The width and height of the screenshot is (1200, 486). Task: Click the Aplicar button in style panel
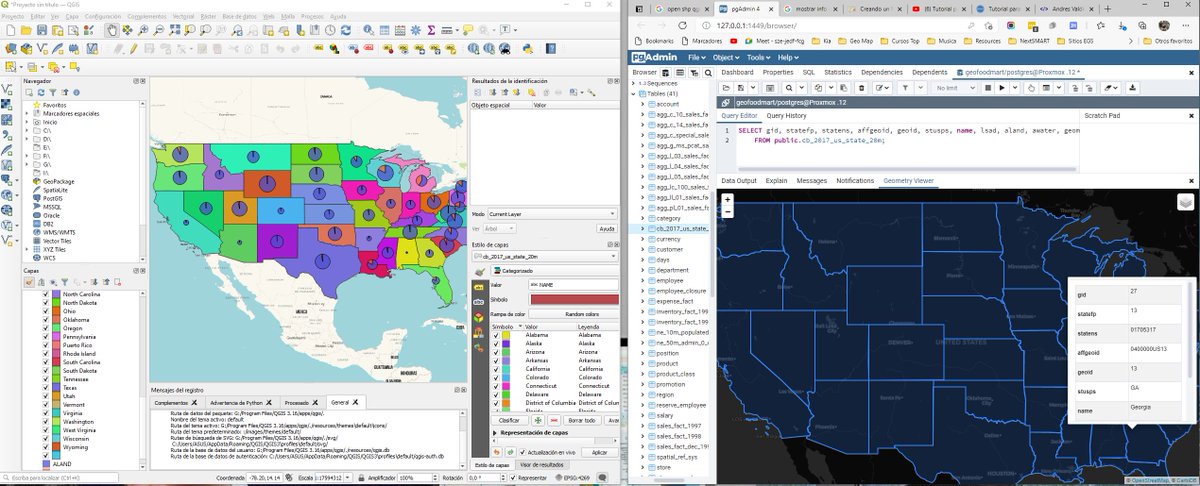tap(599, 452)
